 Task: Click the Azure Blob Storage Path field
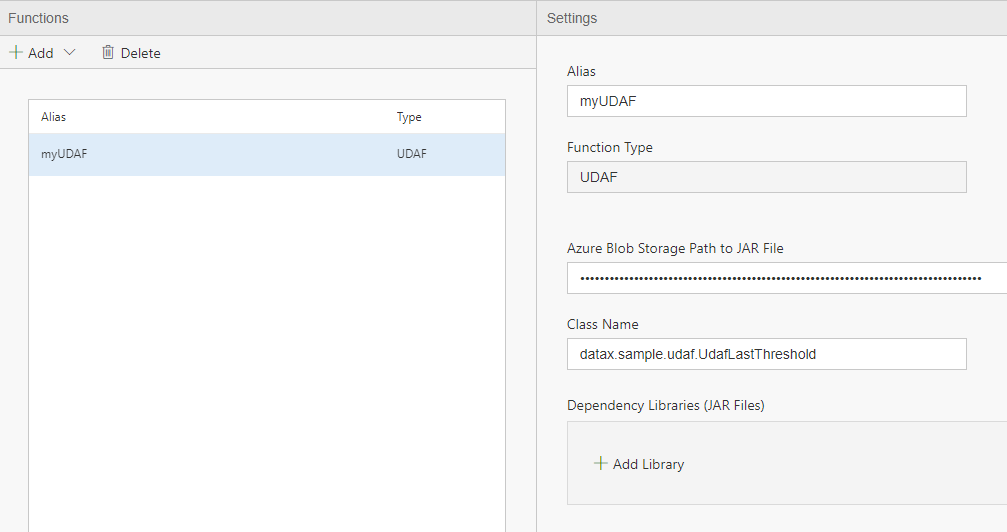[x=787, y=278]
